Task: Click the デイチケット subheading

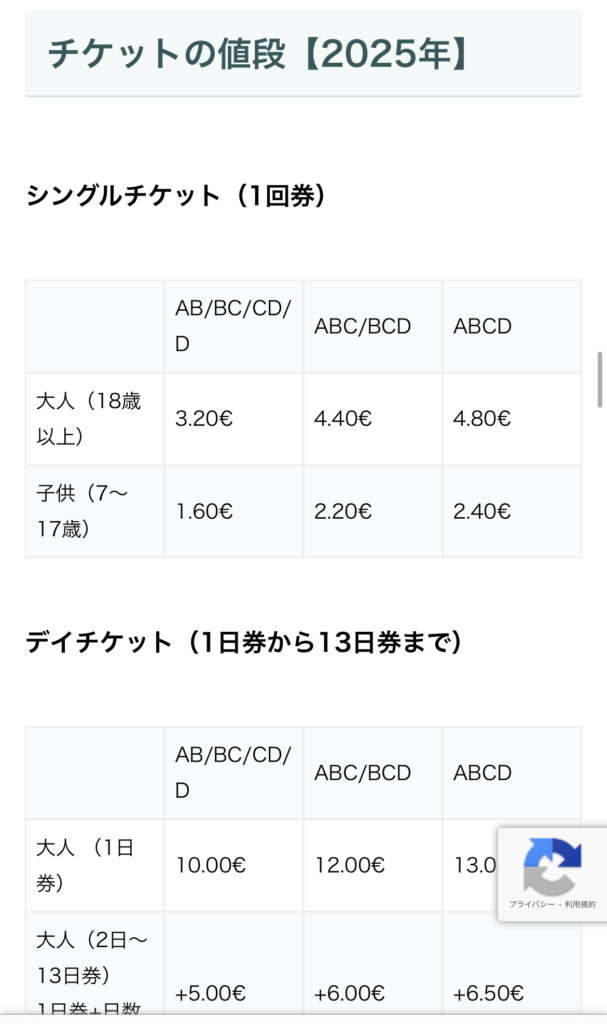Action: (244, 642)
